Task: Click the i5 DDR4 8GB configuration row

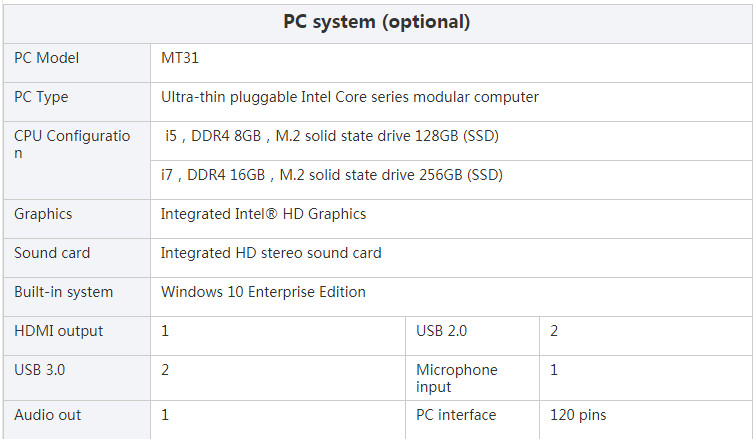Action: pos(331,136)
